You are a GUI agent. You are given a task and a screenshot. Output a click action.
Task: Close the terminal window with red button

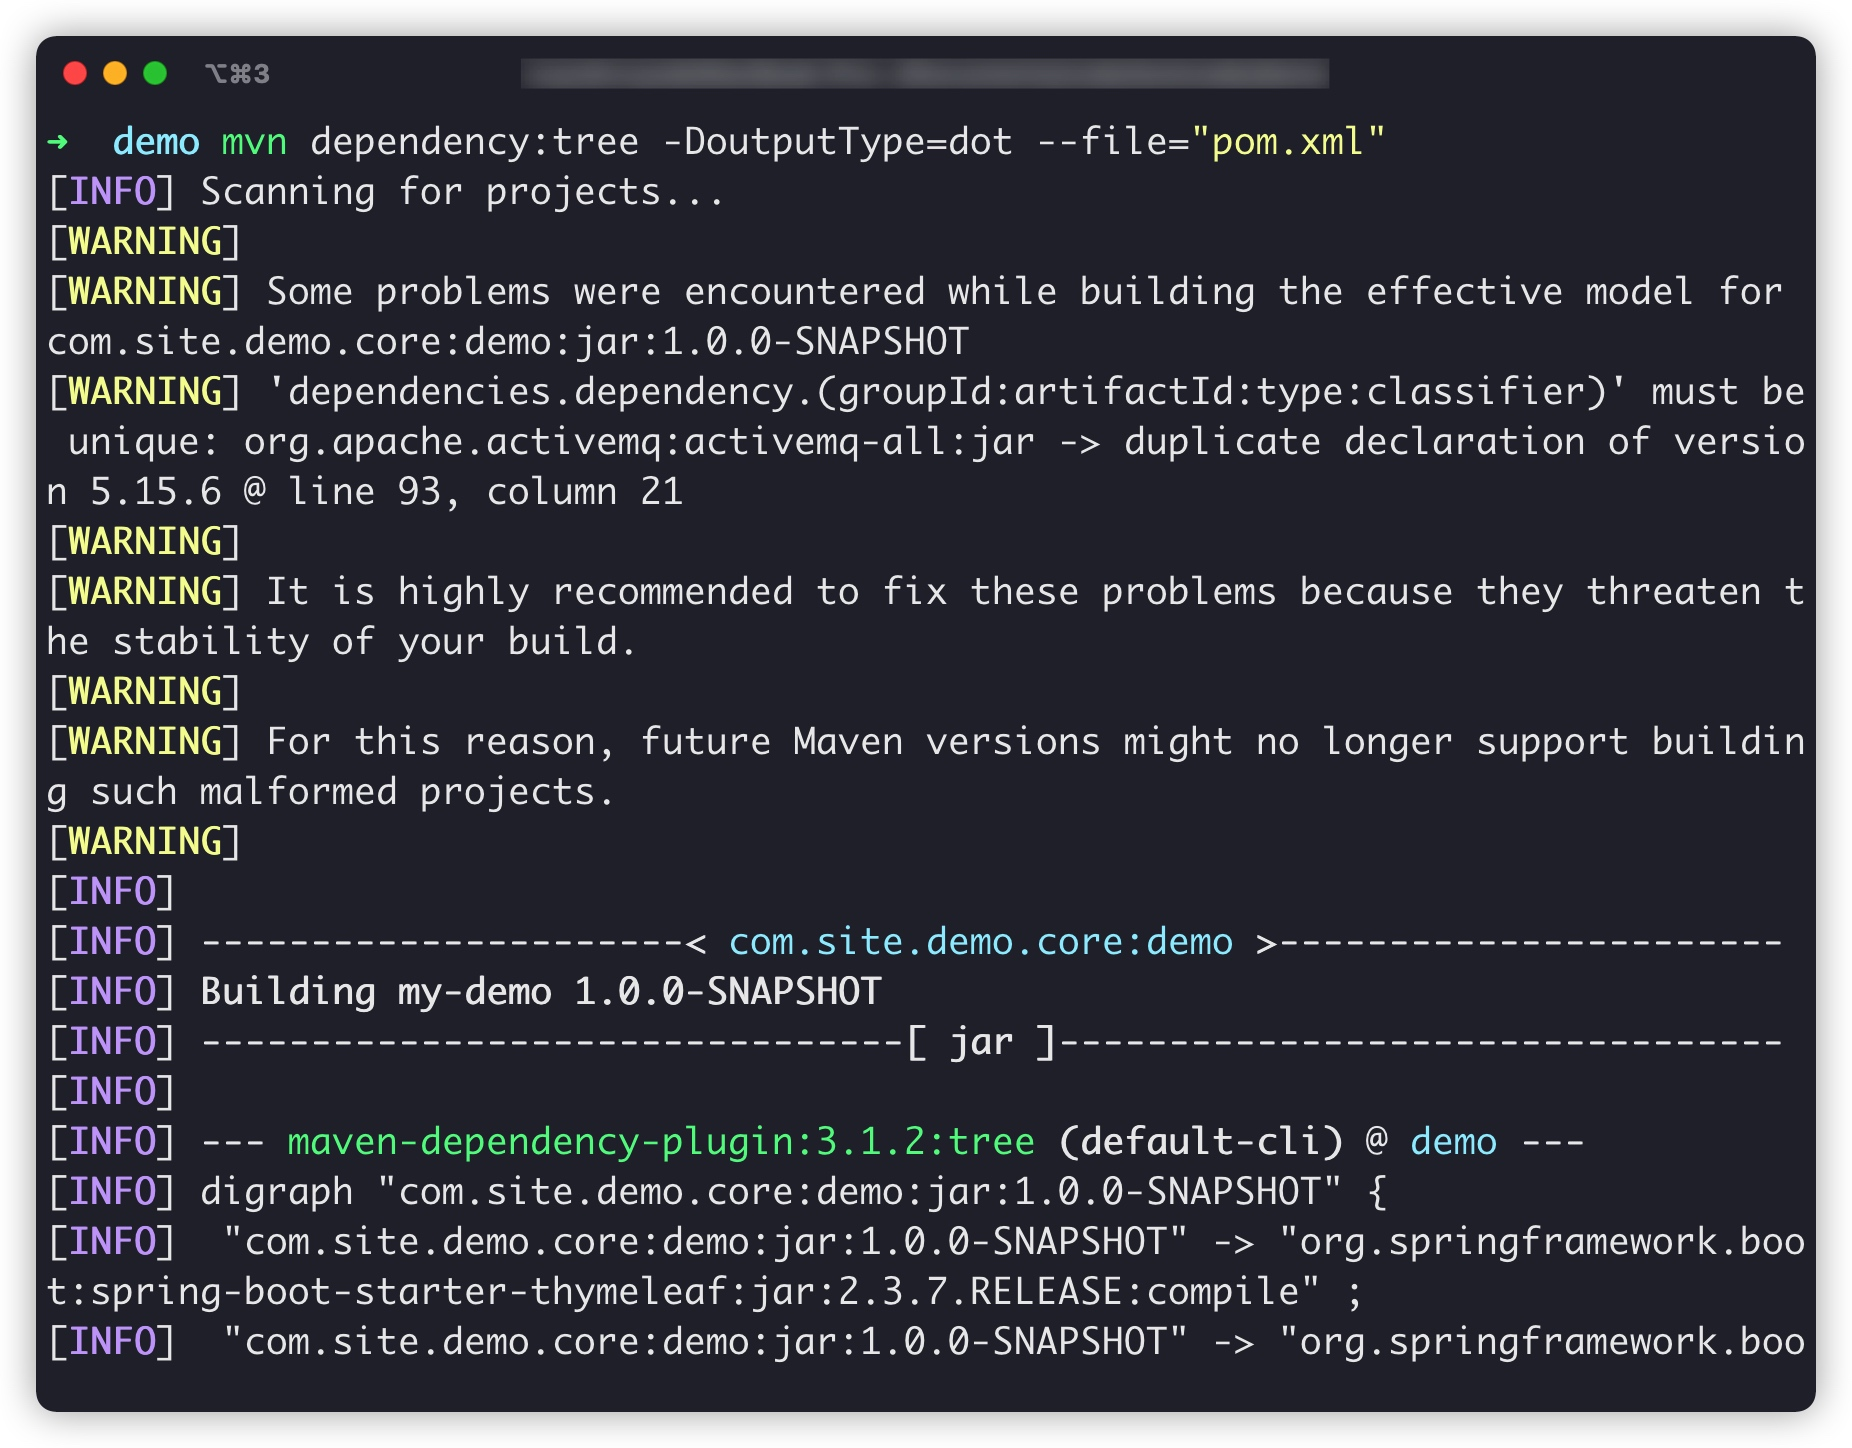coord(75,73)
